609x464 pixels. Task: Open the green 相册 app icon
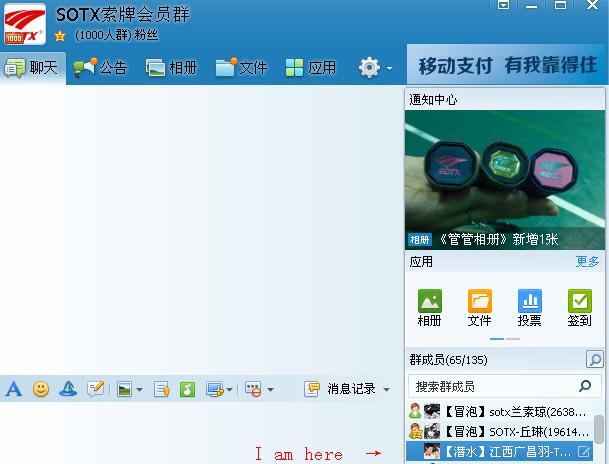tap(430, 301)
